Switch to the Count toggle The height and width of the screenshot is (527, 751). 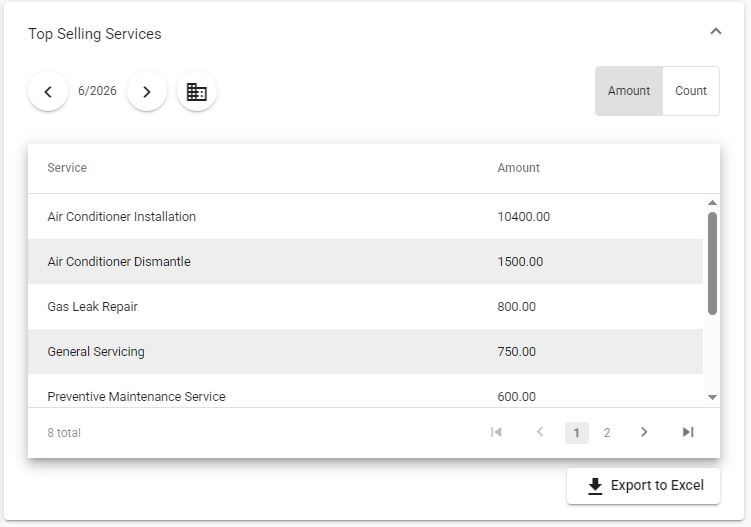tap(691, 91)
